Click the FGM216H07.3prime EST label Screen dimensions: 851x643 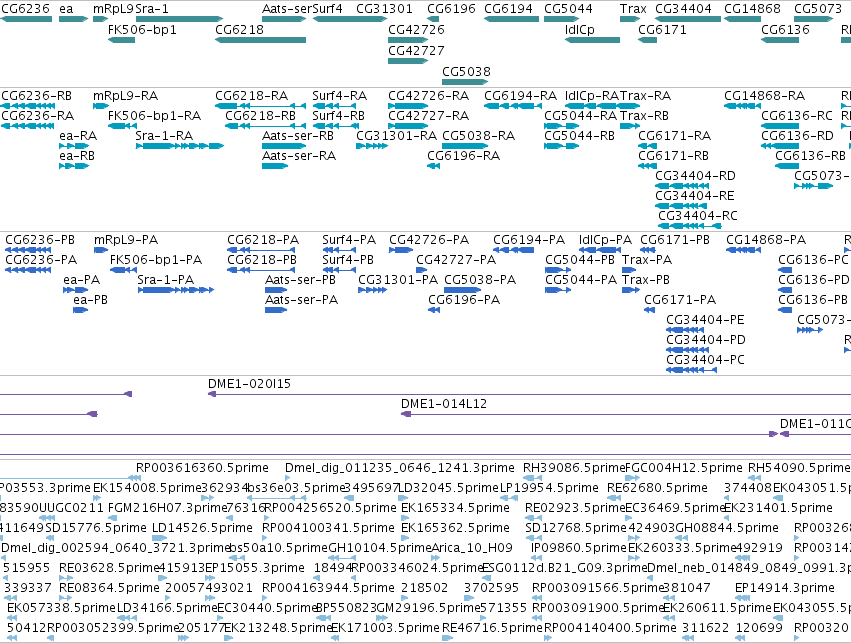167,508
